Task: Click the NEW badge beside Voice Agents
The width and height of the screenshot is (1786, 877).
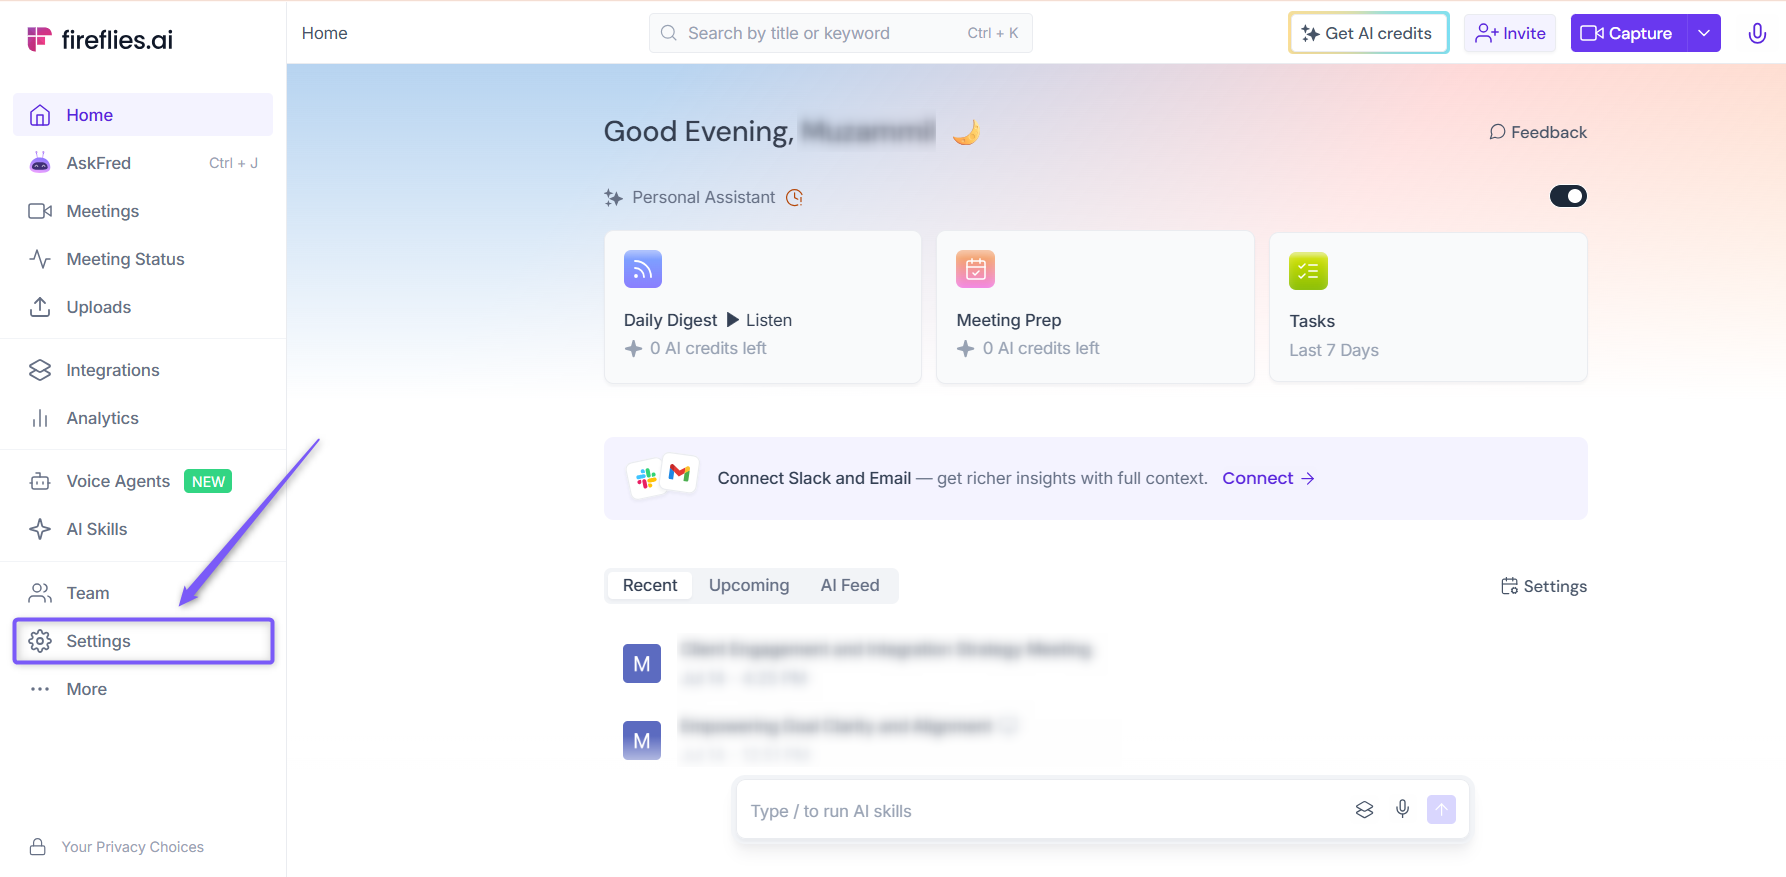Action: (x=208, y=481)
